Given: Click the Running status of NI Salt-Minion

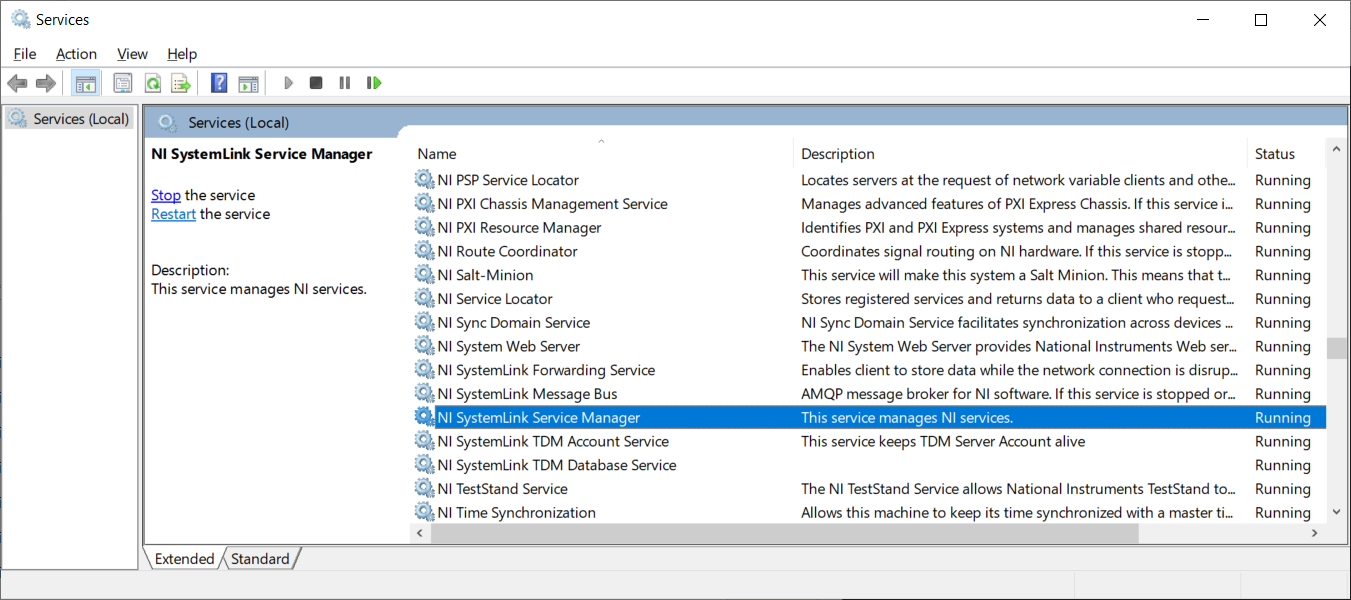Looking at the screenshot, I should coord(1283,275).
